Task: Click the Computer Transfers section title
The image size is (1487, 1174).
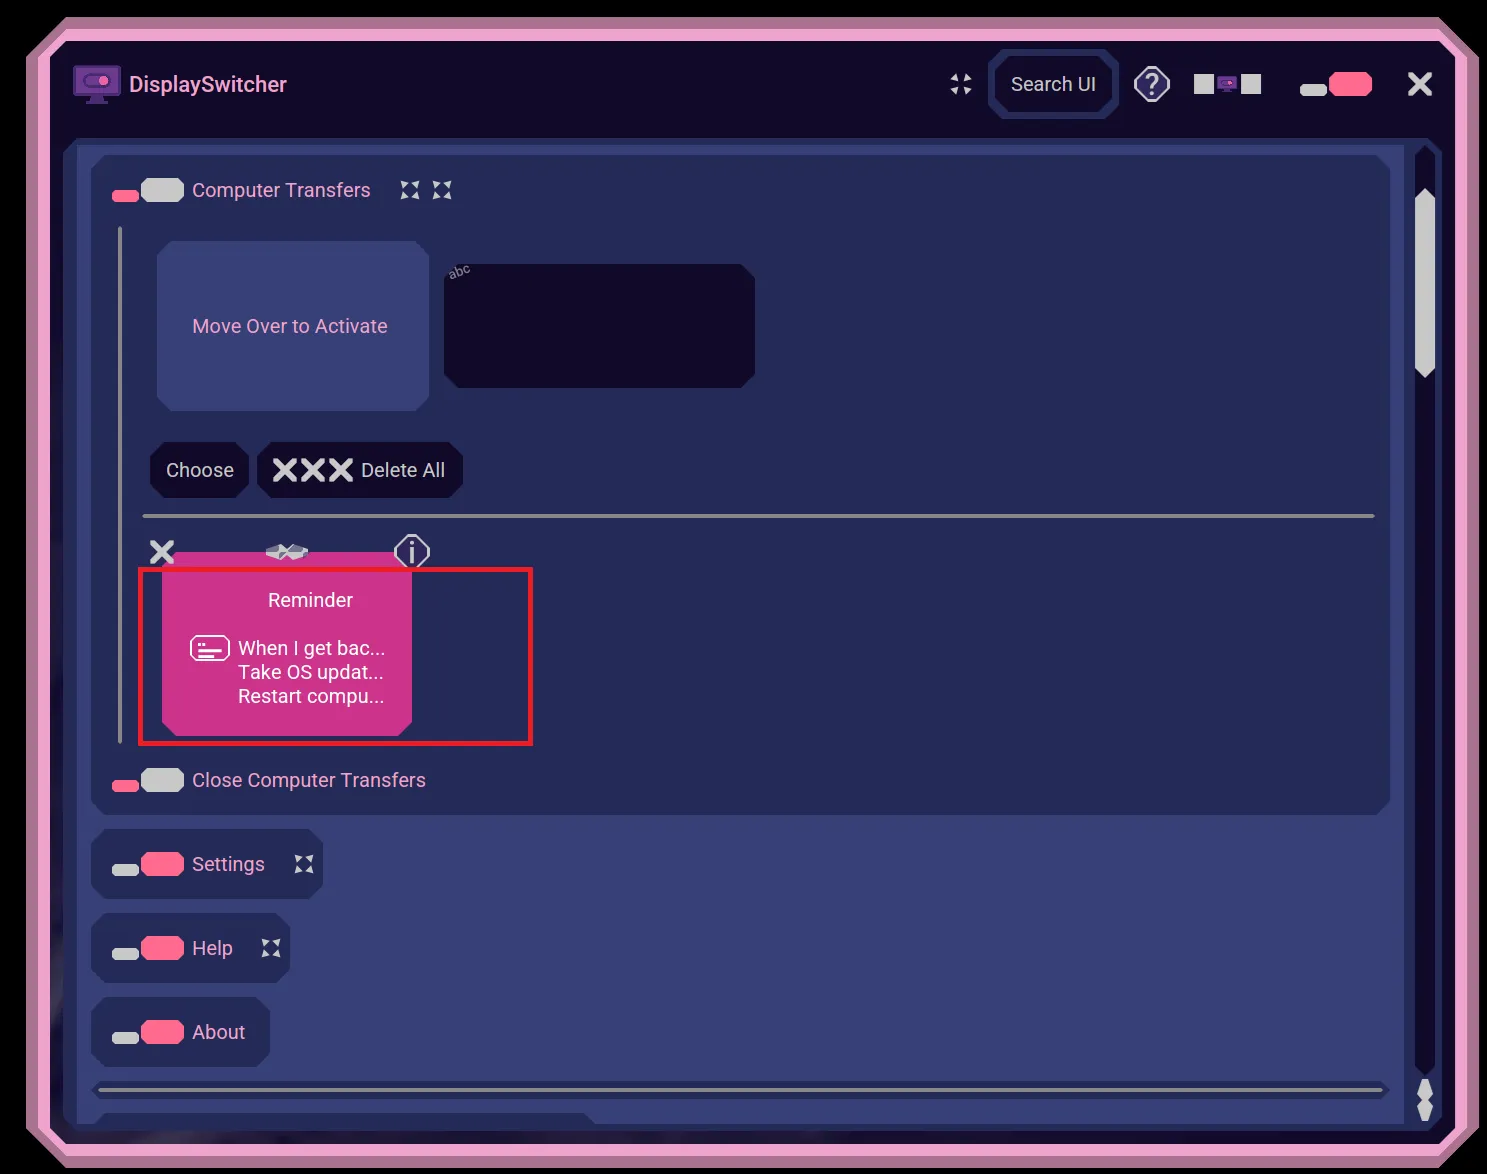Action: [x=281, y=190]
